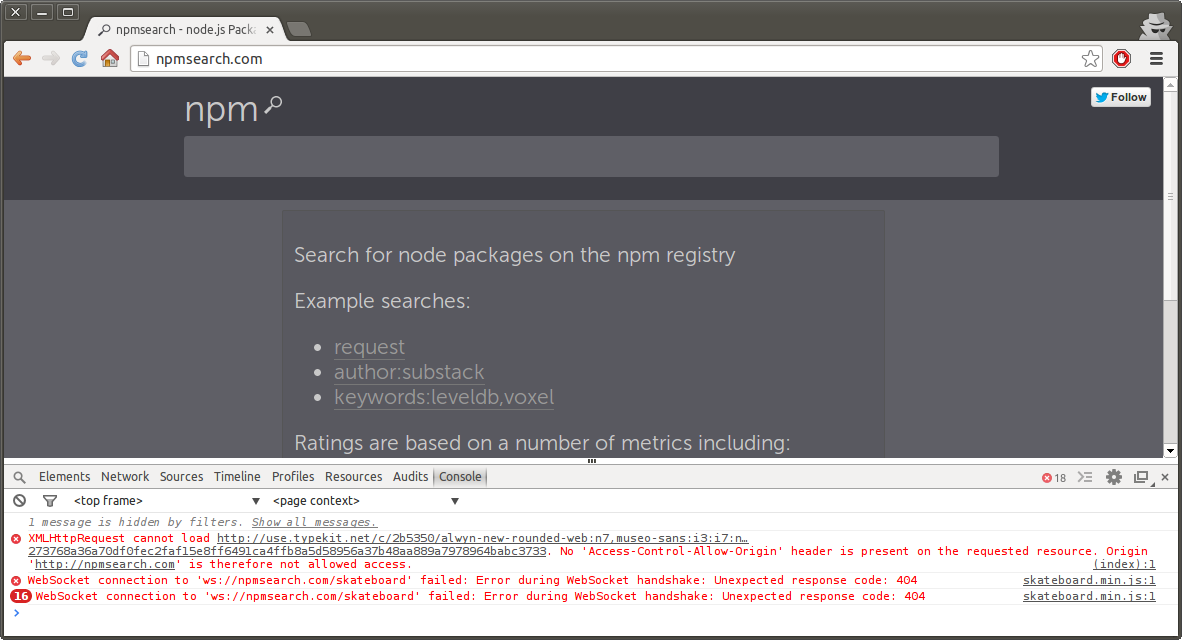
Task: Switch to the Audits panel
Action: tap(410, 476)
